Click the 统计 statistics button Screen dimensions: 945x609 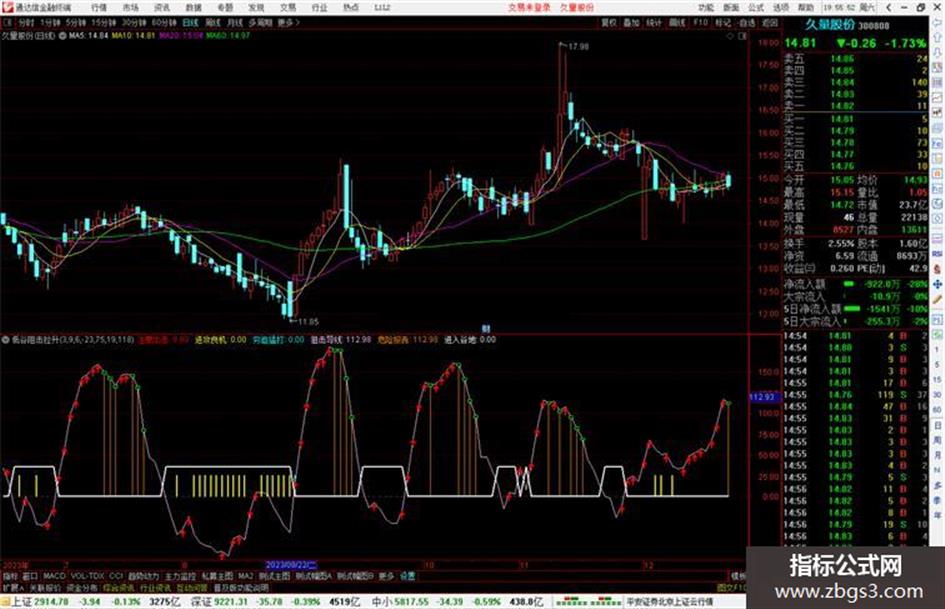[654, 22]
